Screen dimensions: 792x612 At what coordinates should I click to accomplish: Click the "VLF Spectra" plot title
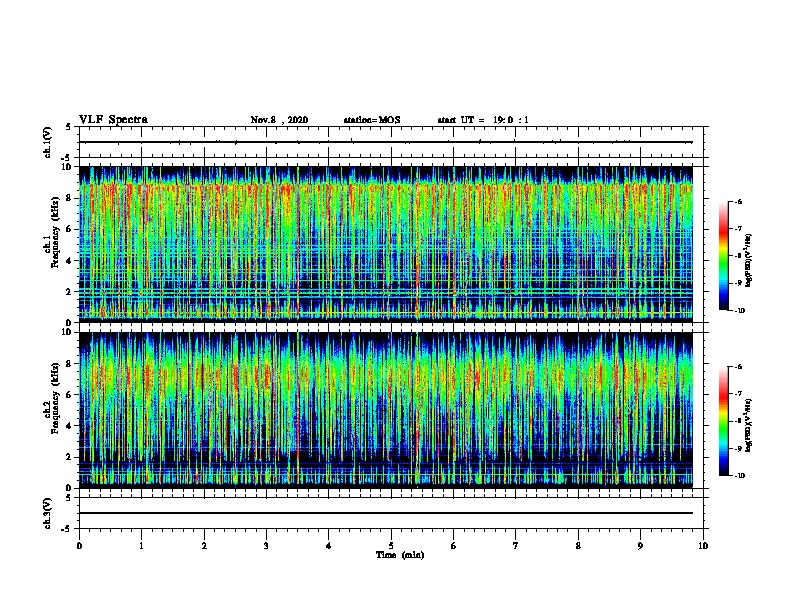(113, 120)
